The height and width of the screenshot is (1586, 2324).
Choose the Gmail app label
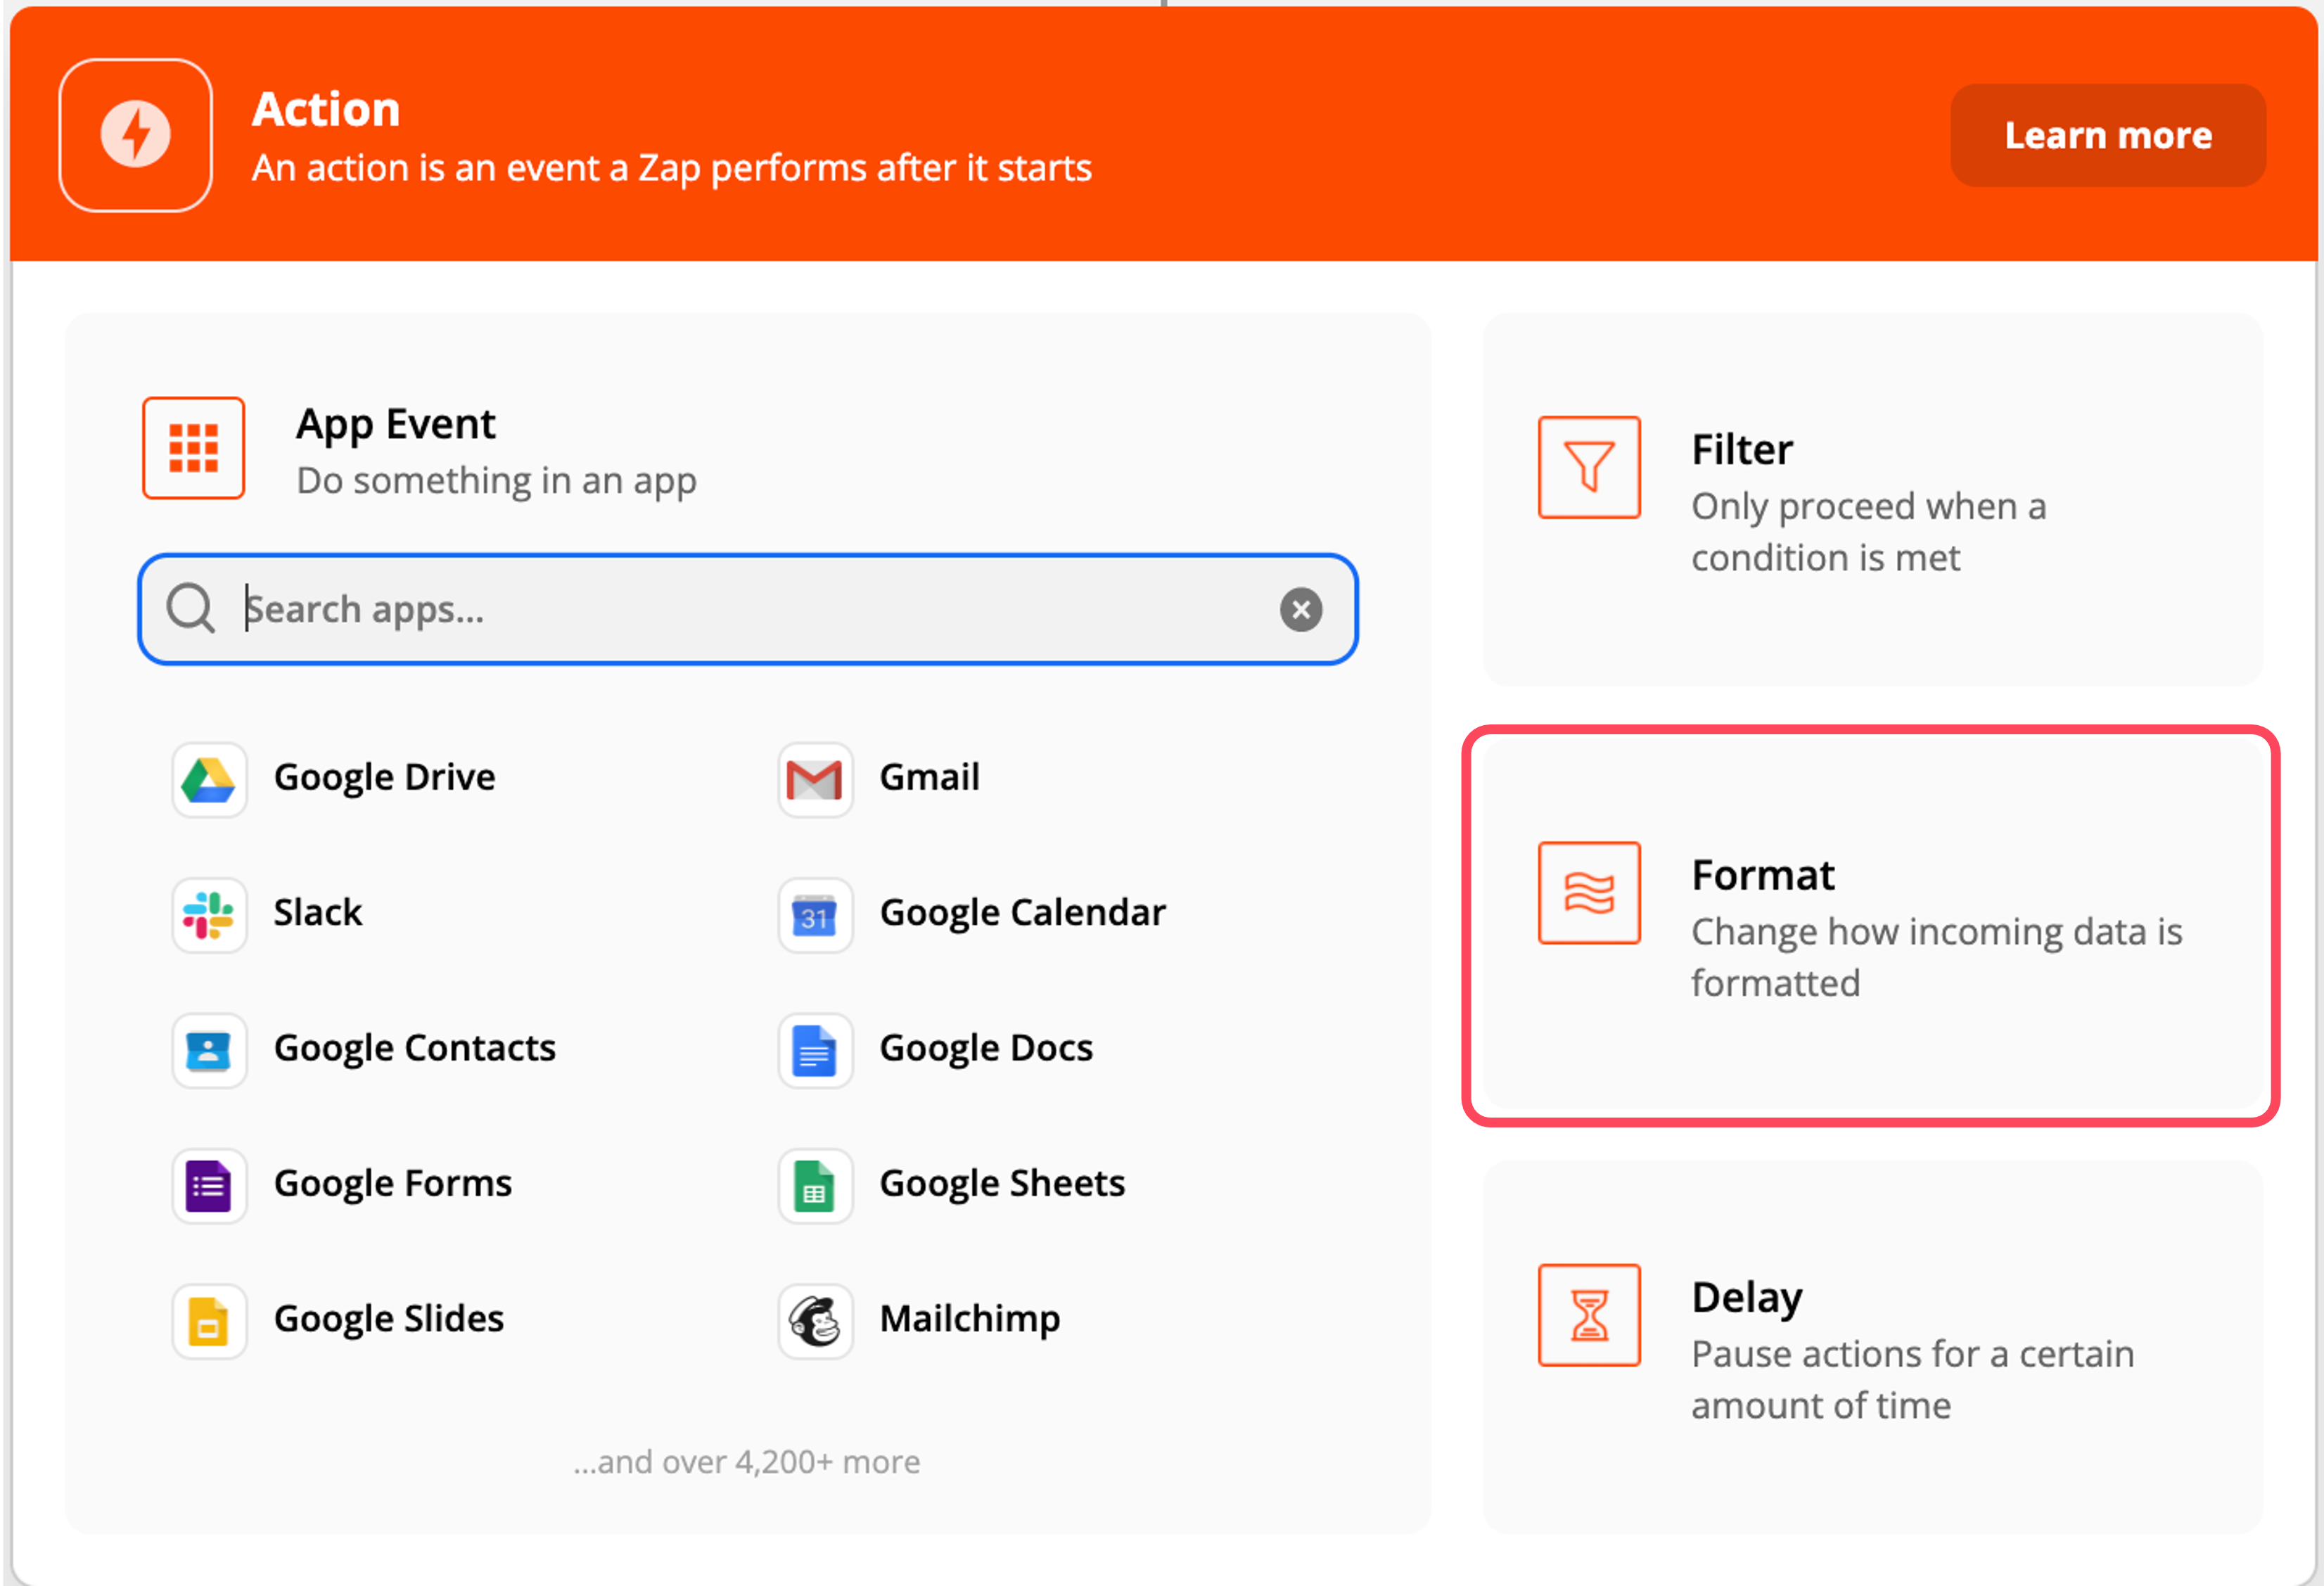929,777
